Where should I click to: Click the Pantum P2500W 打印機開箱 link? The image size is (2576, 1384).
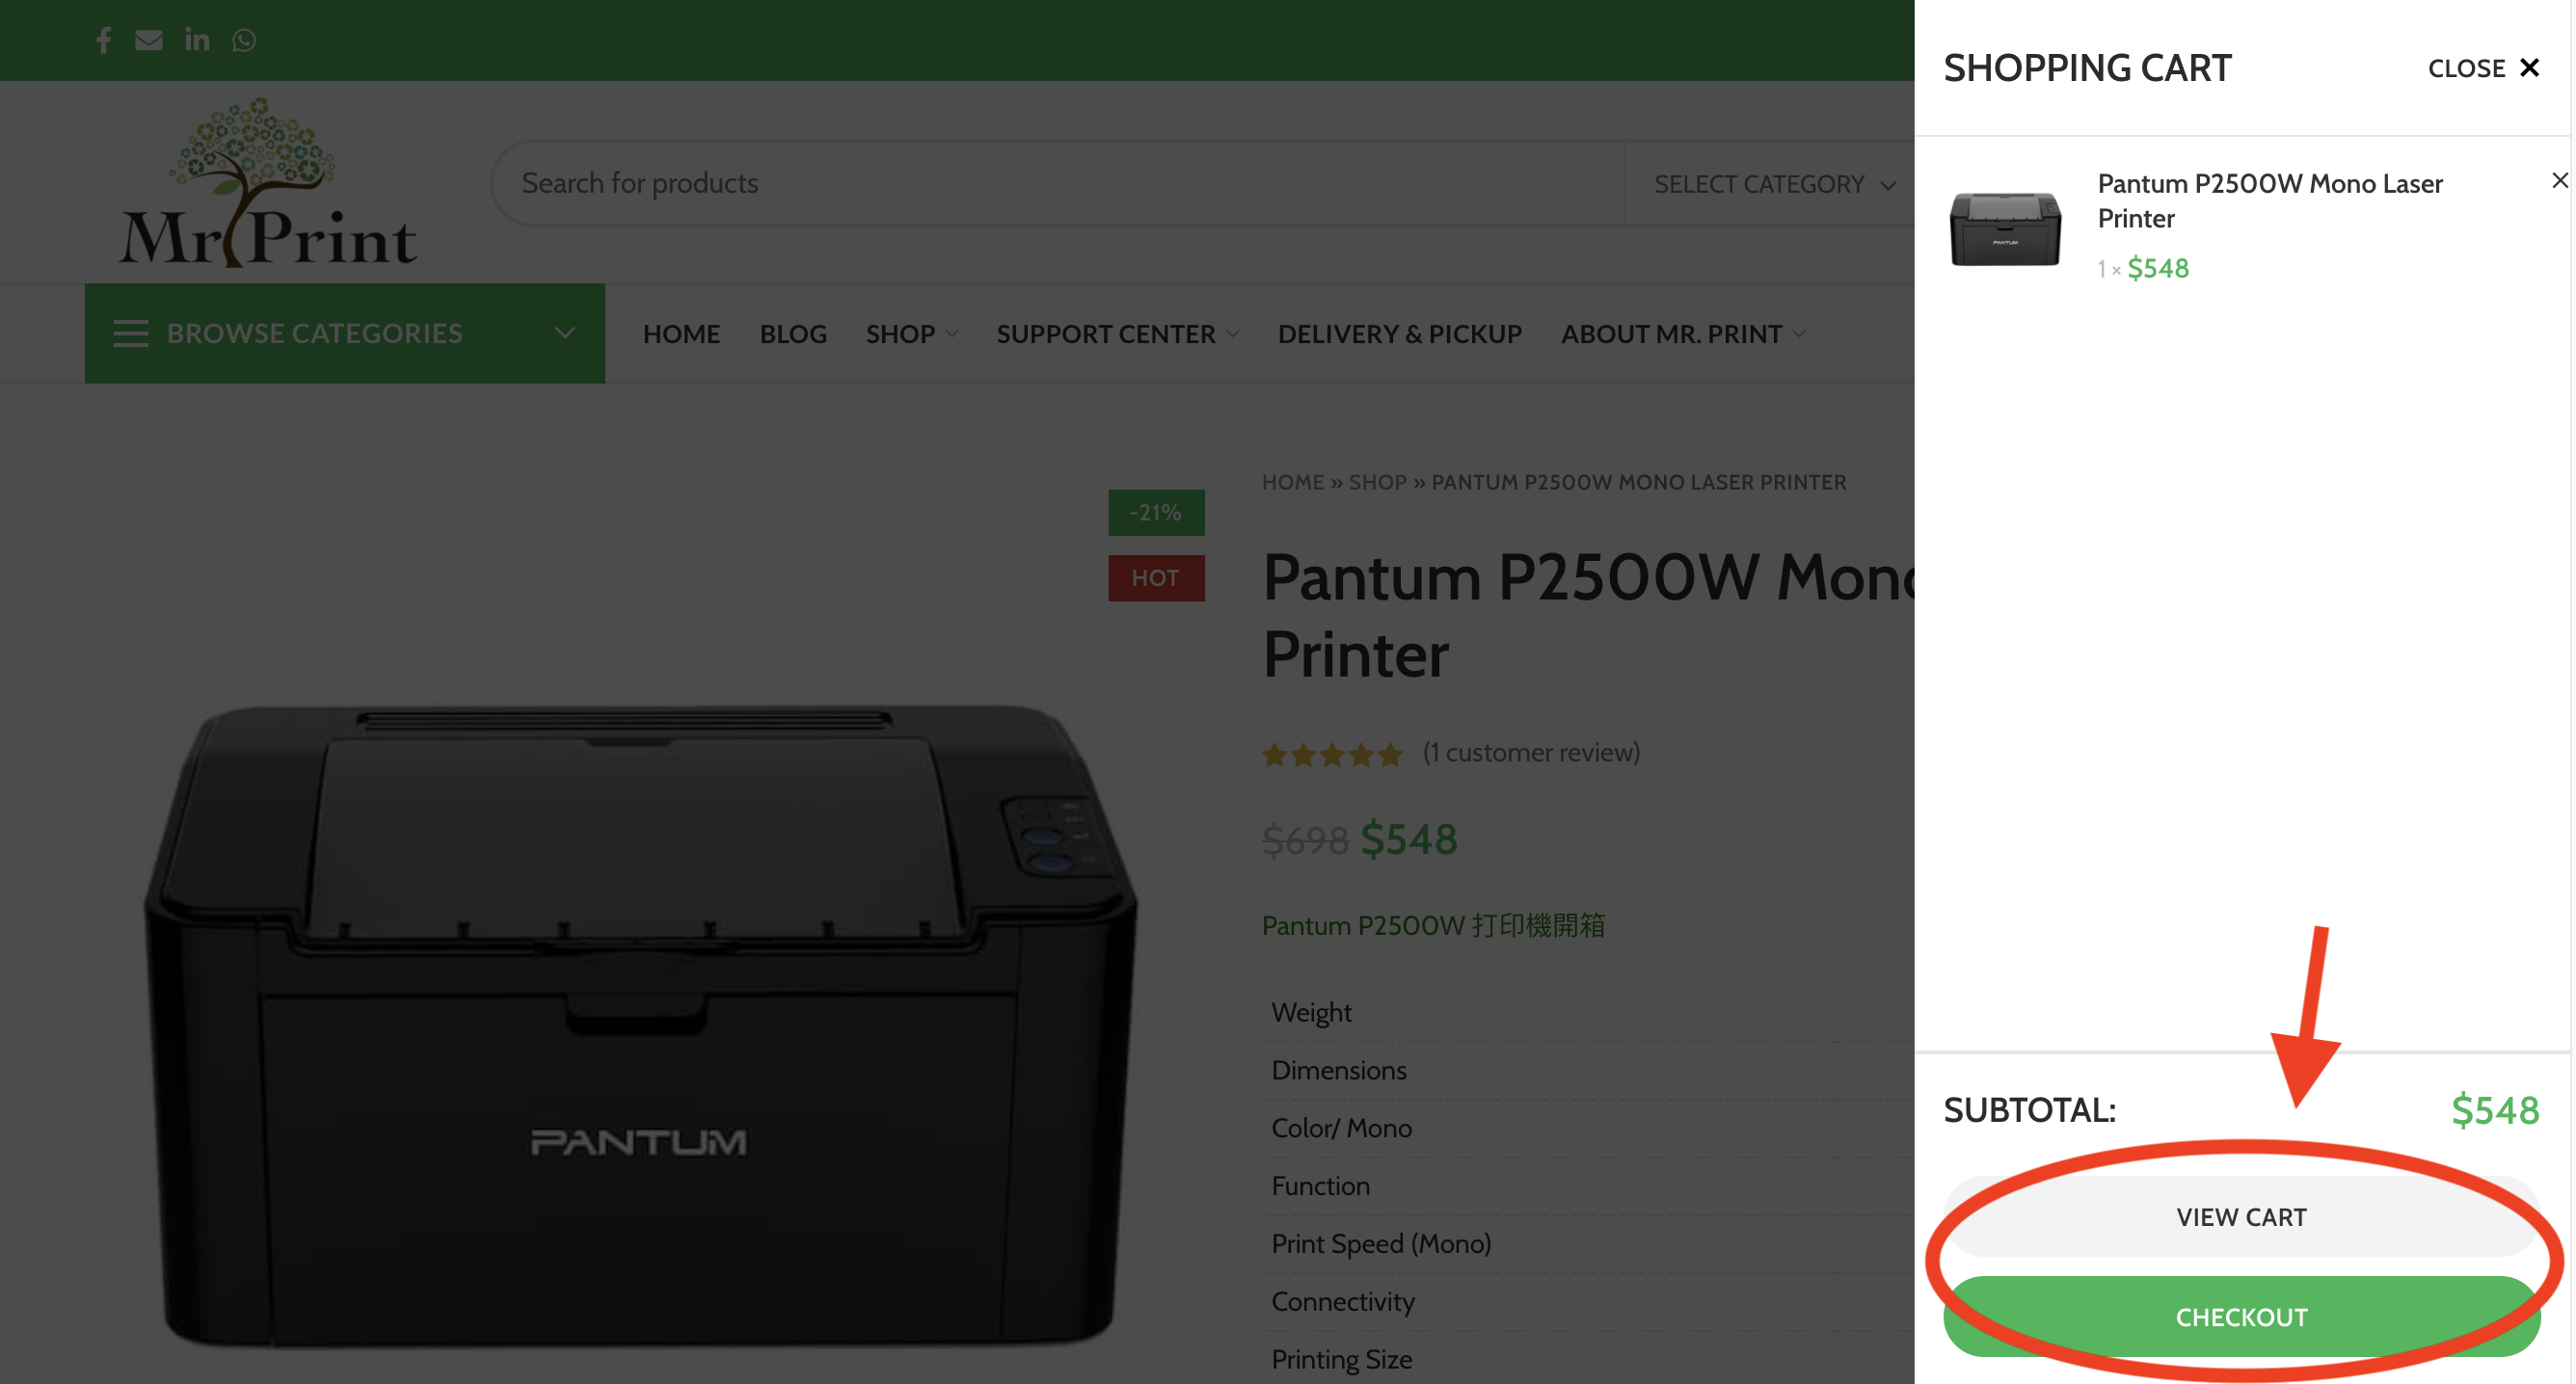click(1433, 926)
